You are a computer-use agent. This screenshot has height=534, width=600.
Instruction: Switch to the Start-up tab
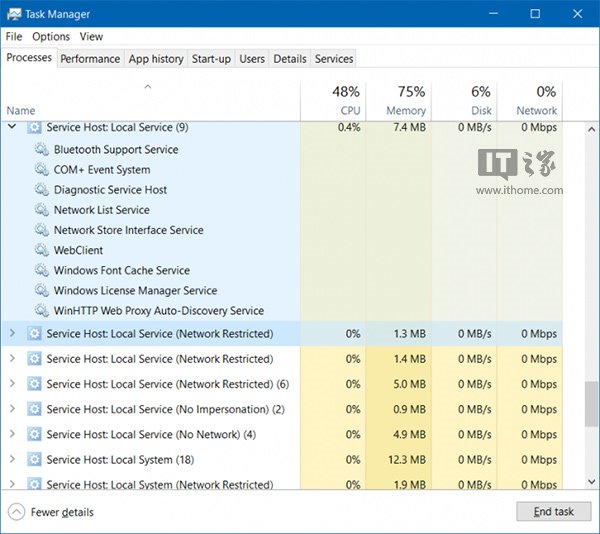pos(211,59)
